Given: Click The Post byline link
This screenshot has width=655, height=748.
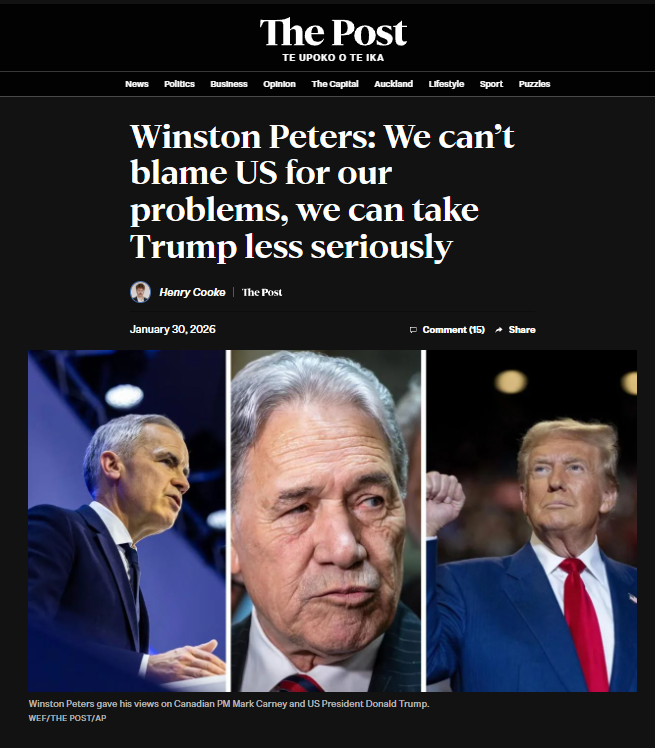Looking at the screenshot, I should click(262, 292).
